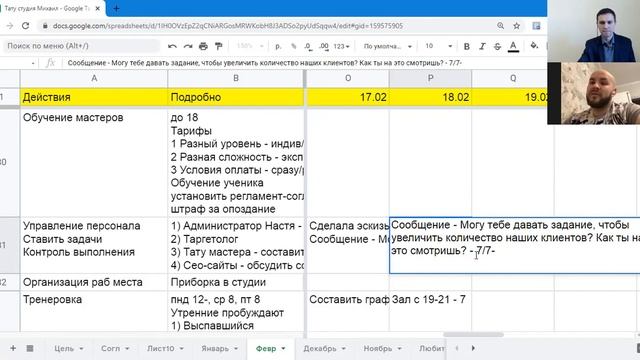Open the zoom level dropdown
Image resolution: width=640 pixels, height=360 pixels.
[250, 46]
